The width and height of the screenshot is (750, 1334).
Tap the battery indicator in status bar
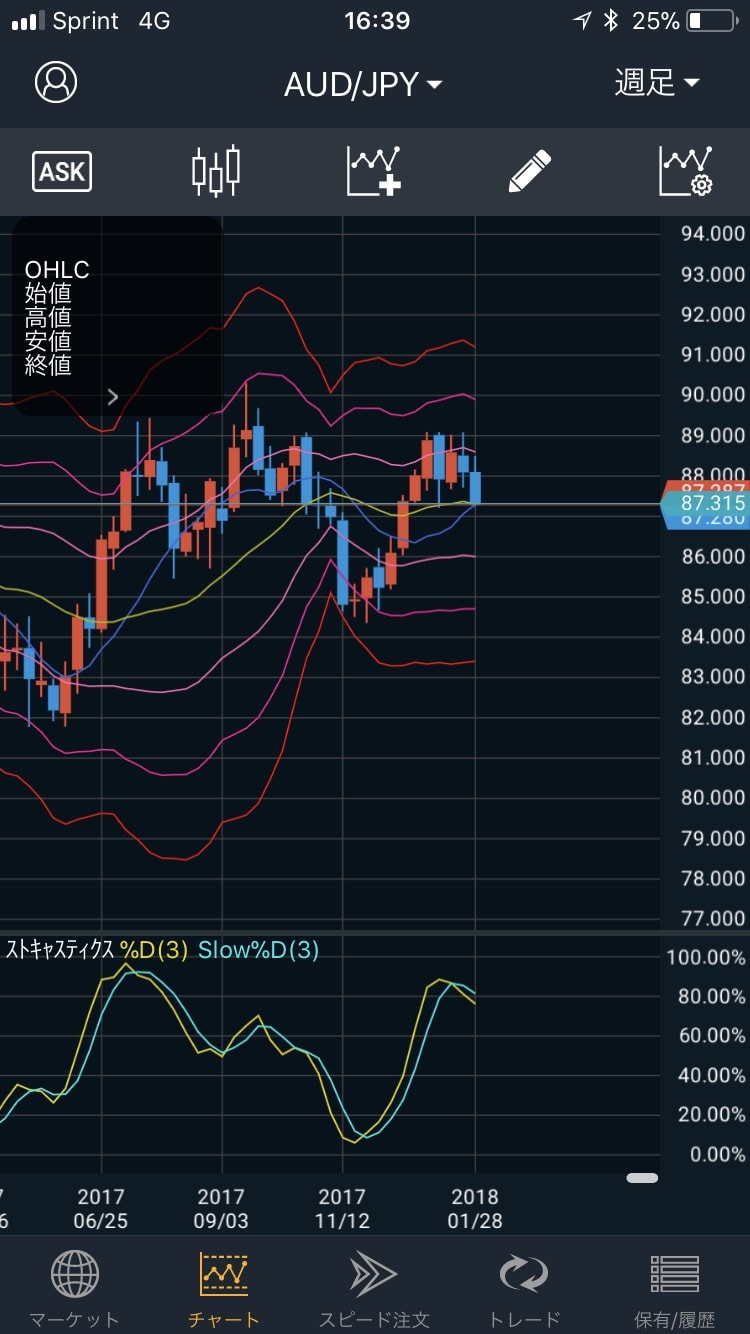(711, 21)
